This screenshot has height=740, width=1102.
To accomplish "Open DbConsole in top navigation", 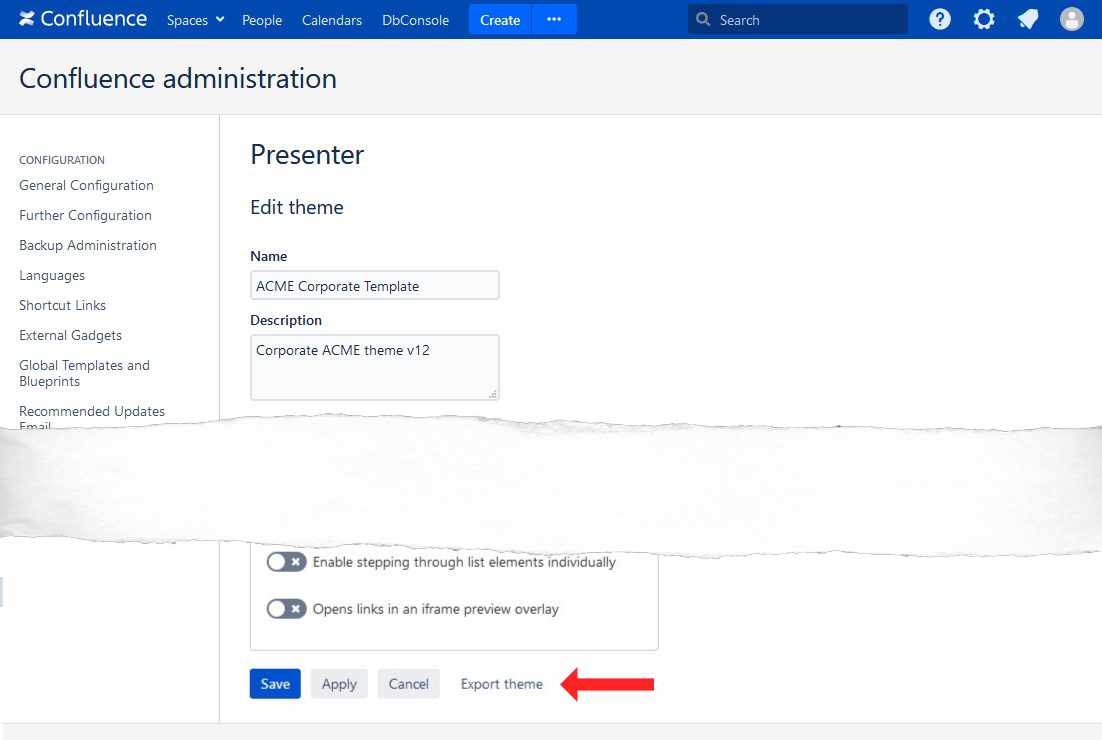I will (x=415, y=20).
